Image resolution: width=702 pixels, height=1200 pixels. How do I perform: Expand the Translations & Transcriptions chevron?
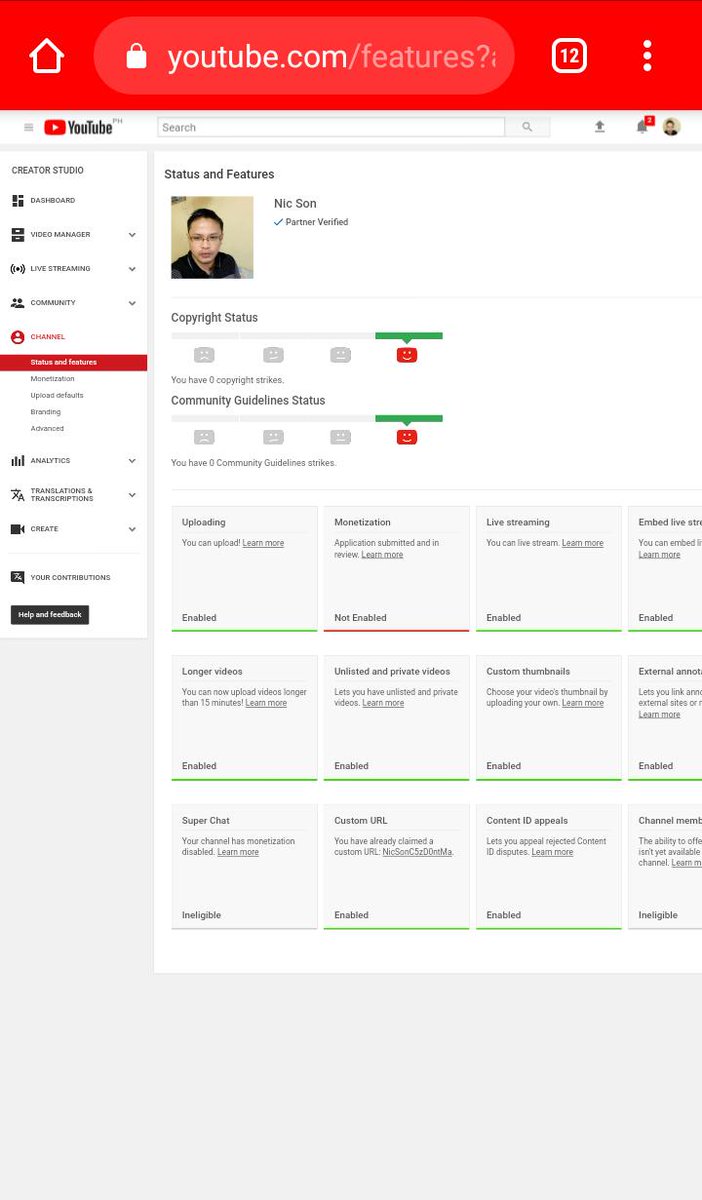(x=132, y=495)
